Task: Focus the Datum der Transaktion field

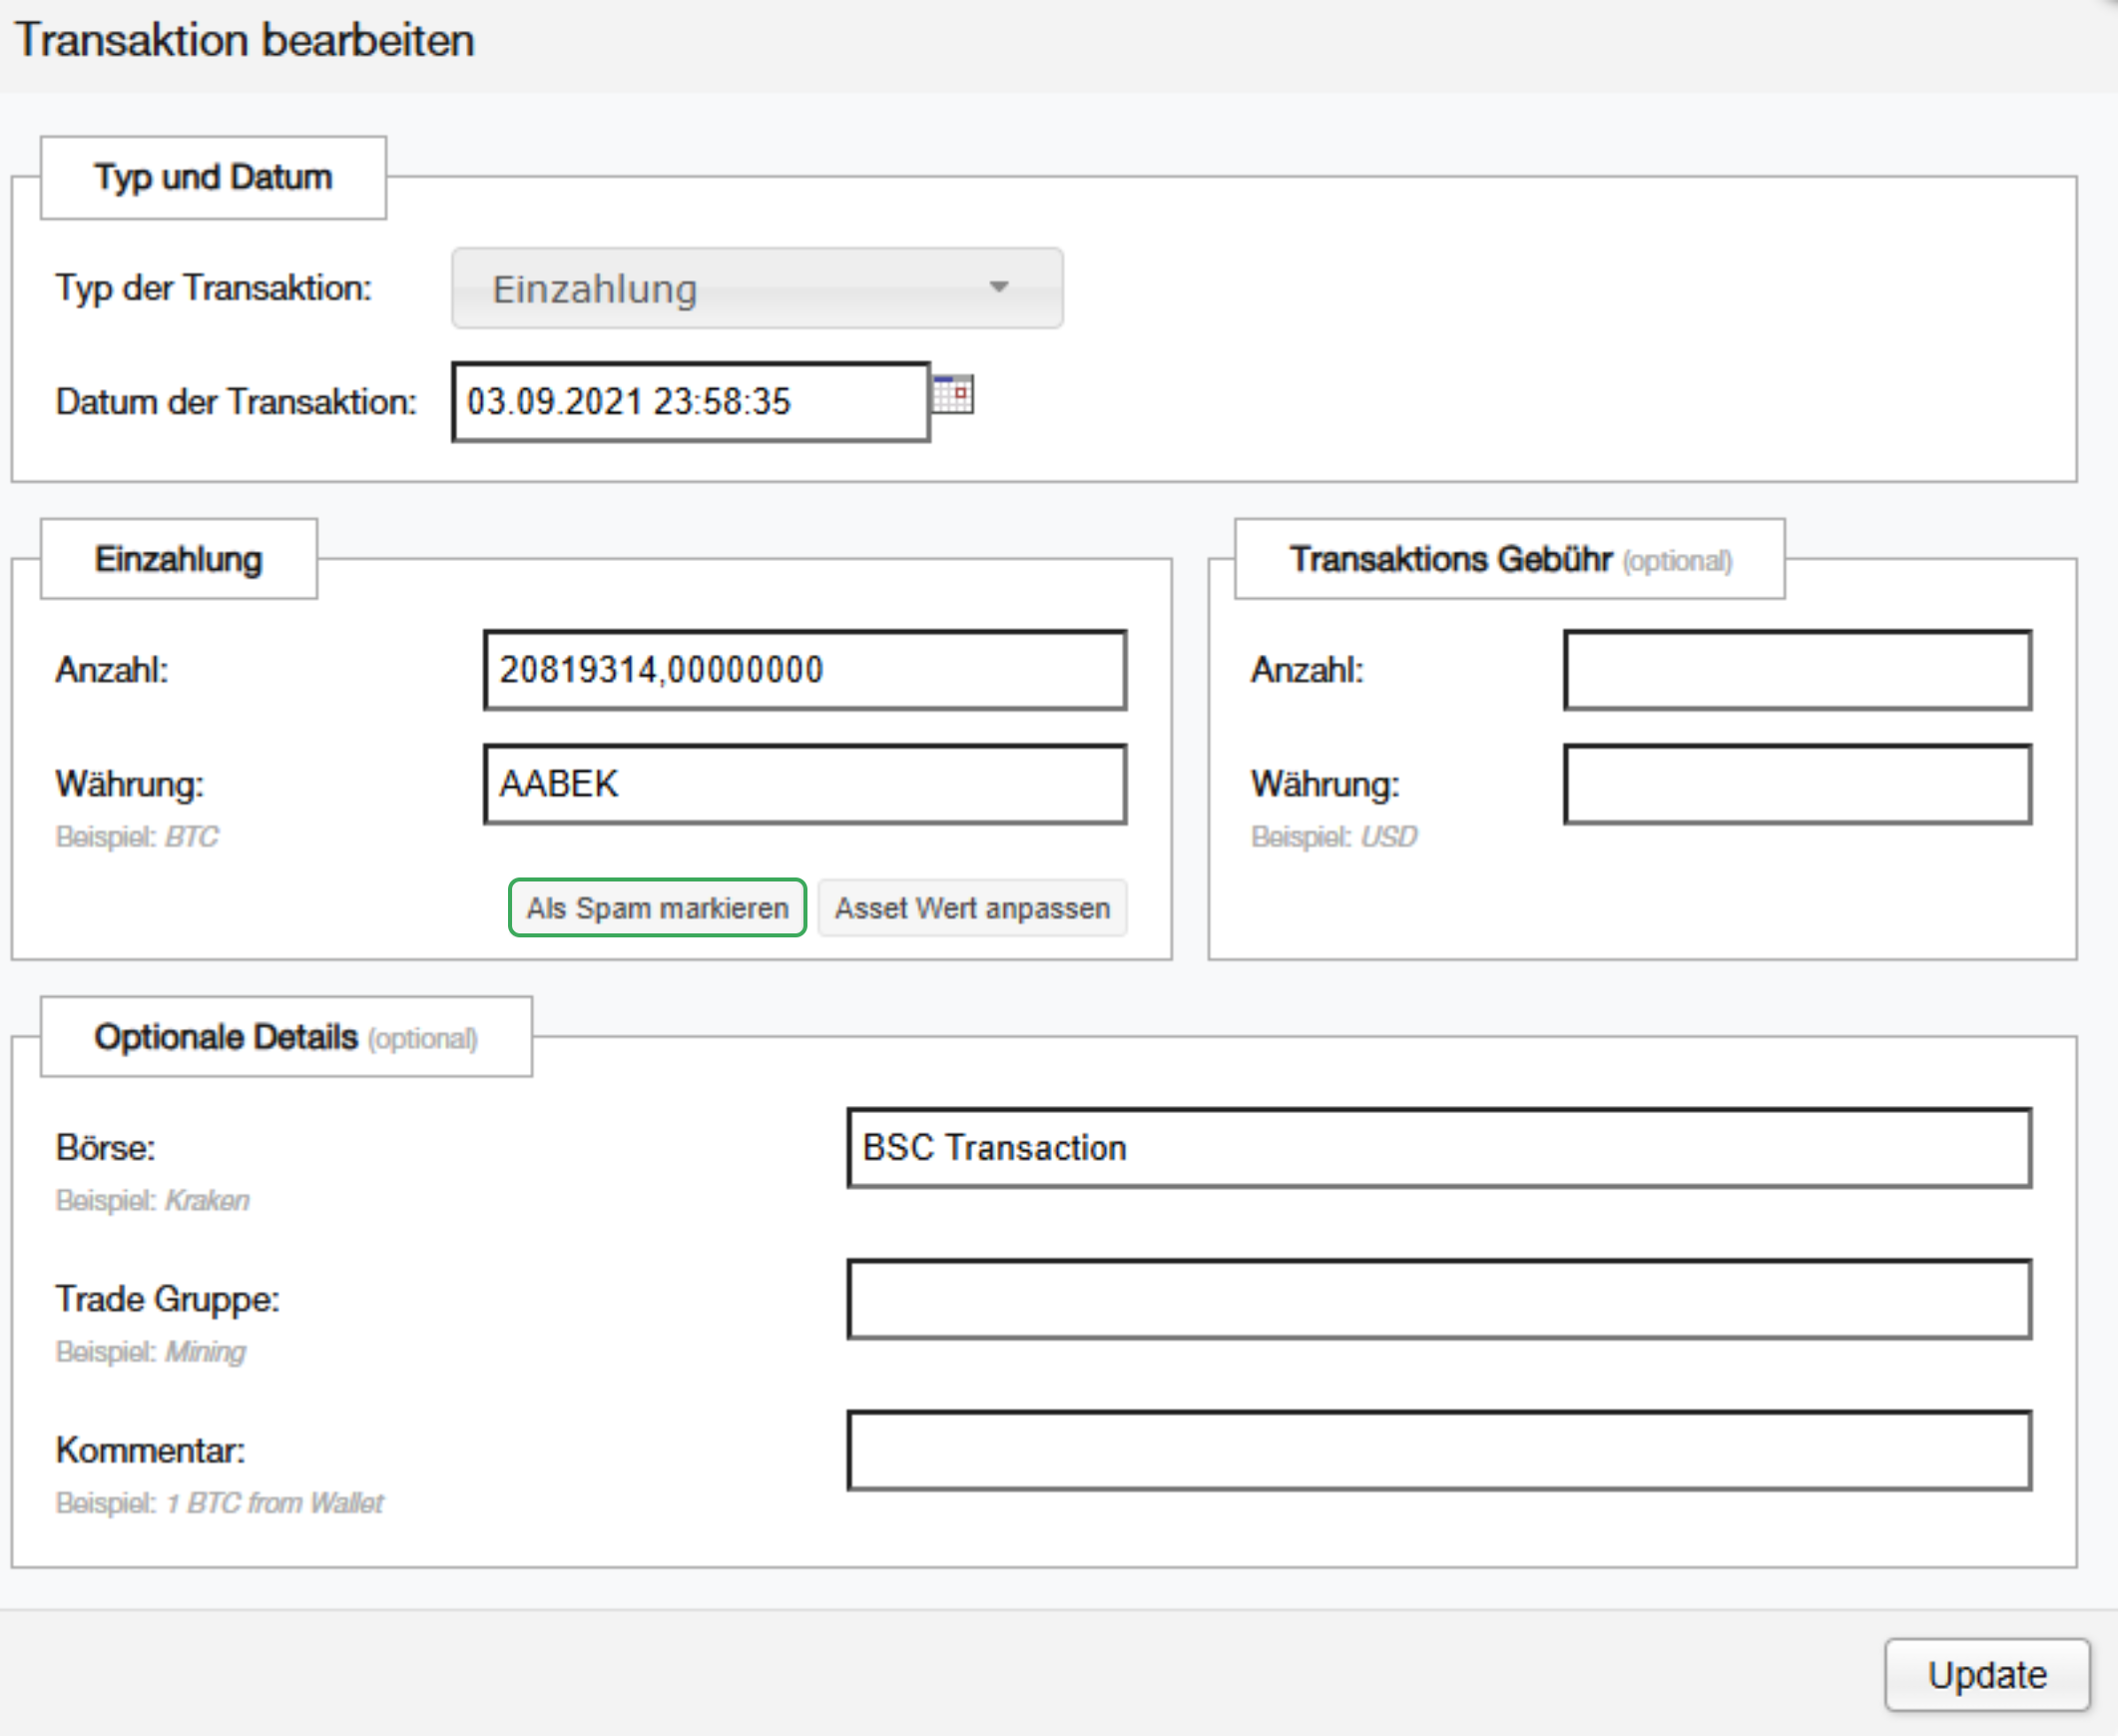Action: coord(690,402)
